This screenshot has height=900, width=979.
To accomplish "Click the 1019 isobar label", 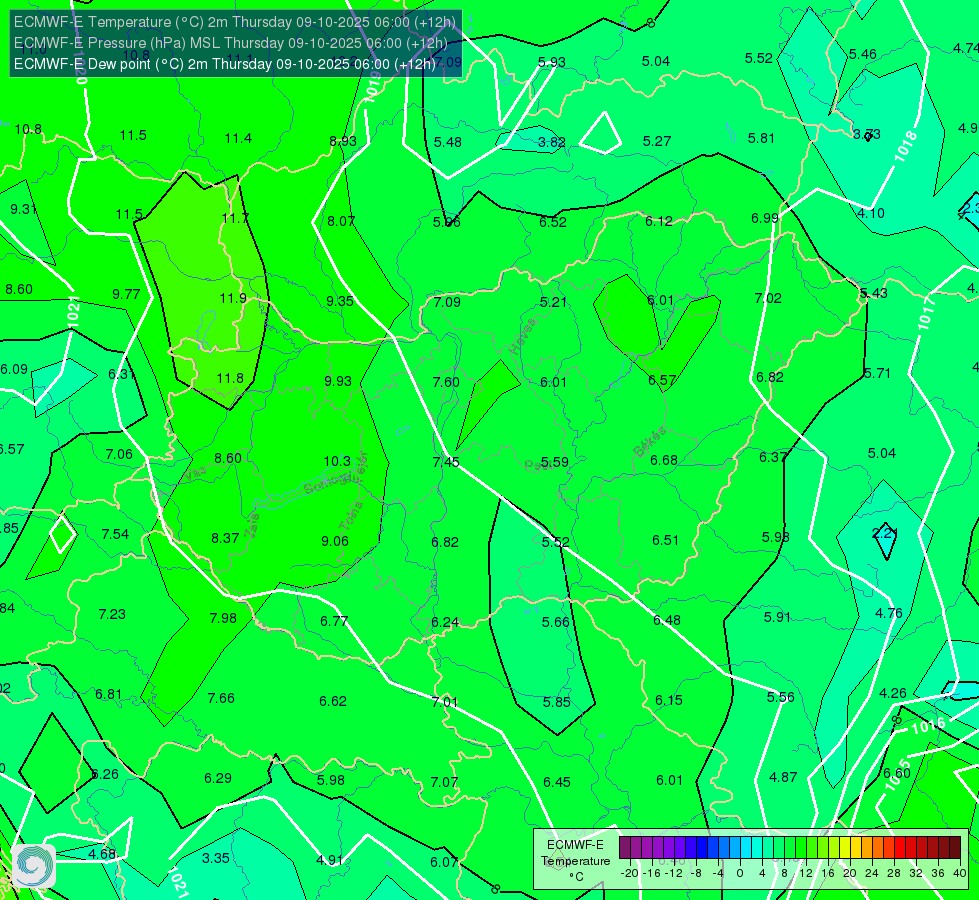I will (372, 87).
